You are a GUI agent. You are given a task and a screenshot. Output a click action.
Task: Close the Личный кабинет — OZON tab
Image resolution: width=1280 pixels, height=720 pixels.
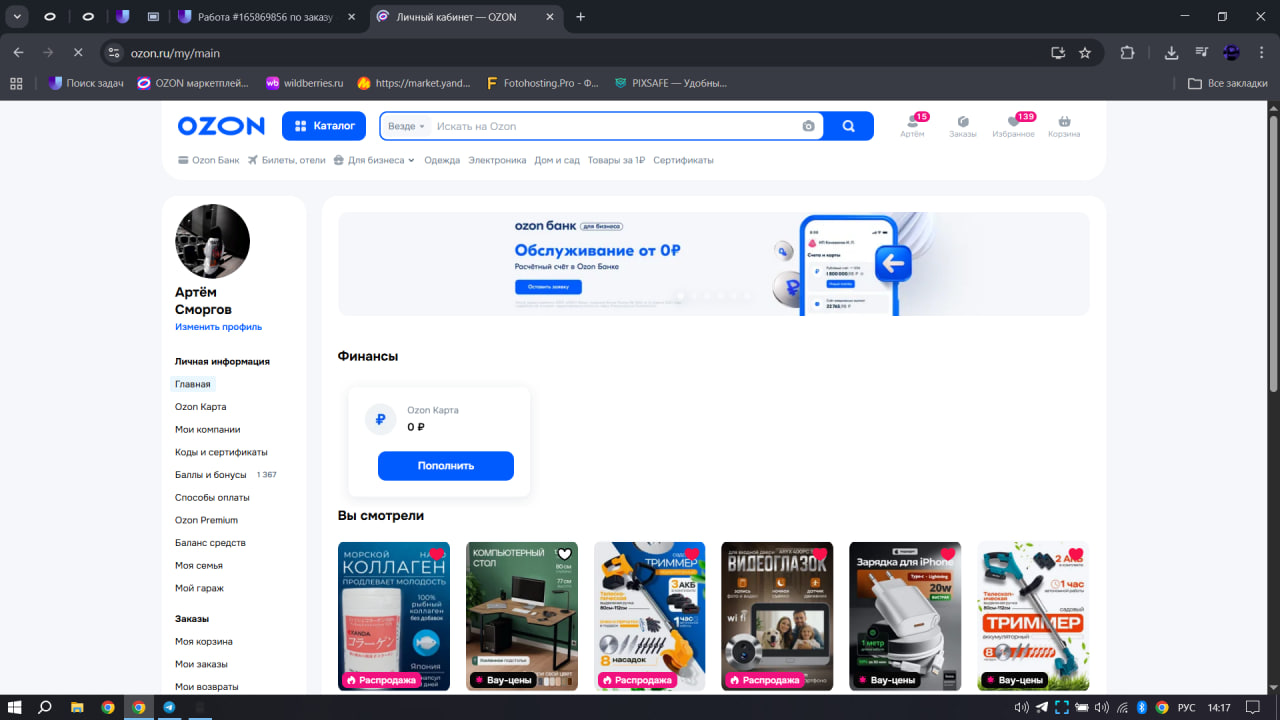[550, 17]
